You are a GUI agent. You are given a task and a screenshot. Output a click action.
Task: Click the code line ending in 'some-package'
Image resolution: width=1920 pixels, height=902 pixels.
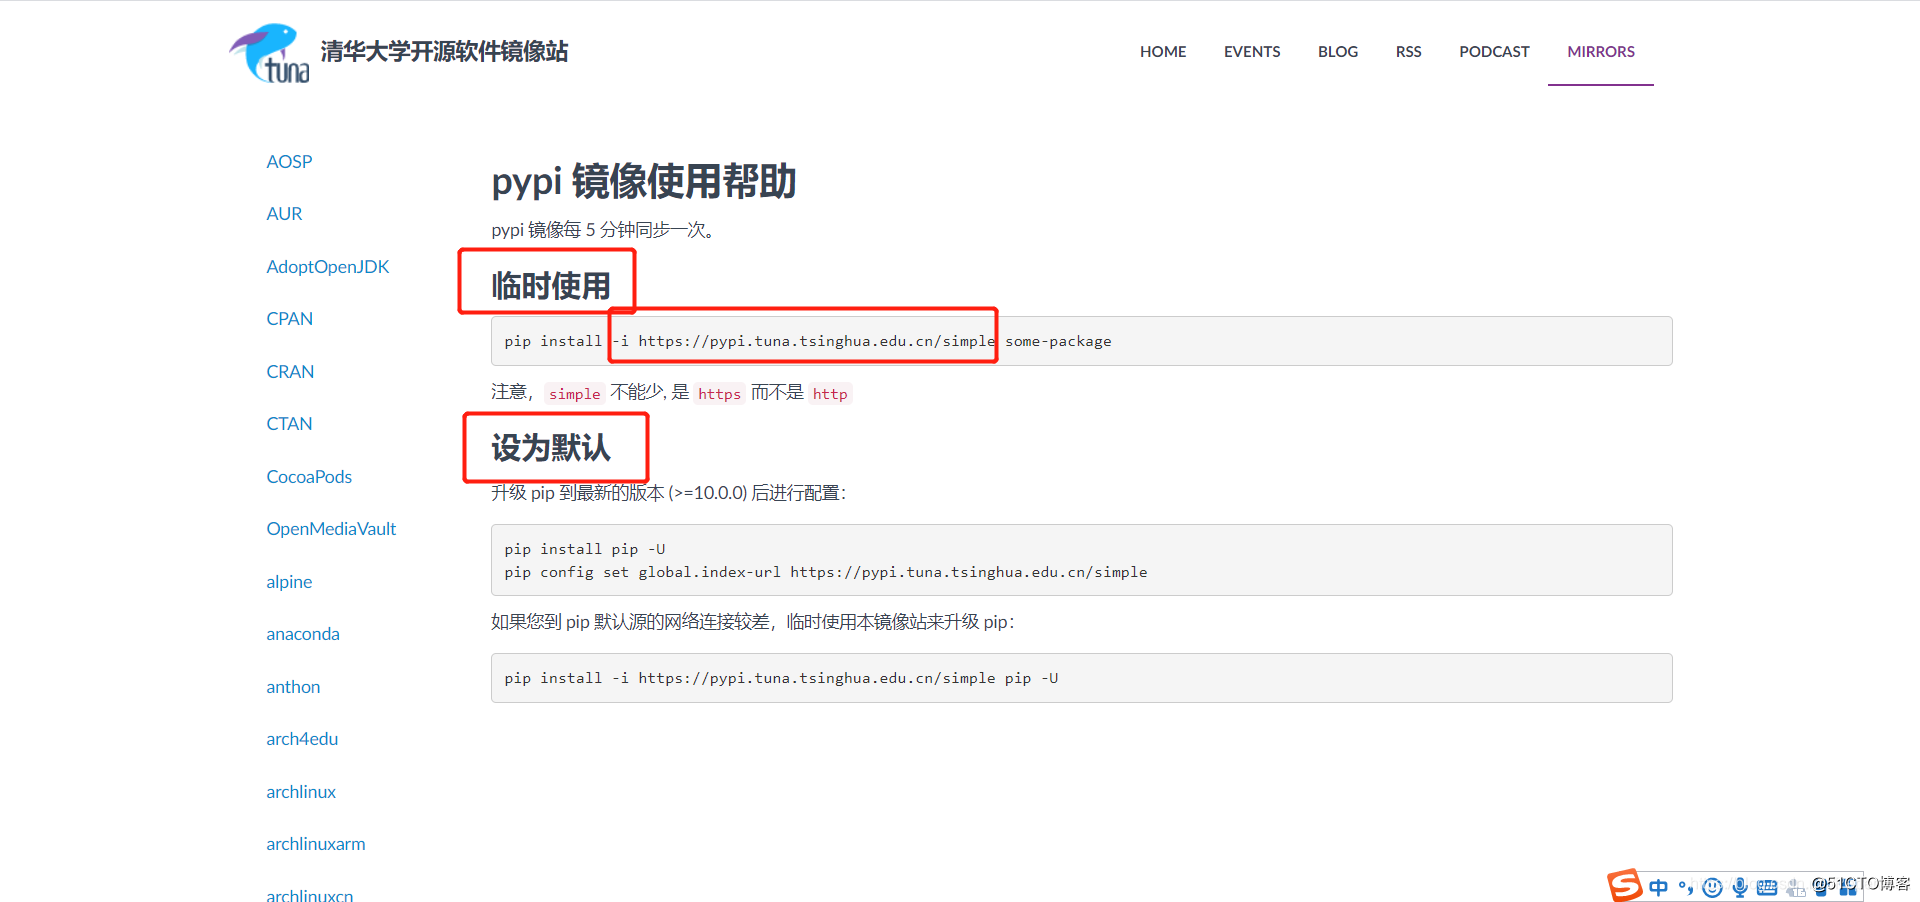point(808,341)
